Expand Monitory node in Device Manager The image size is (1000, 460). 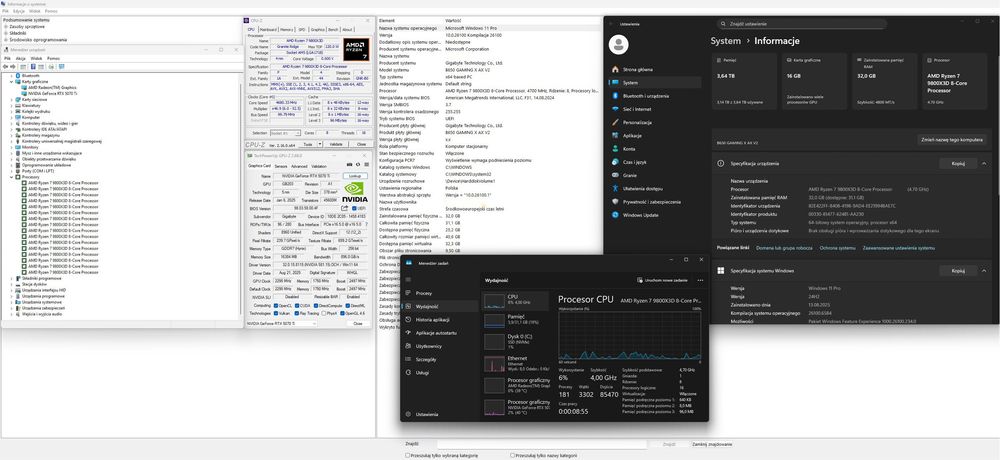(x=11, y=147)
